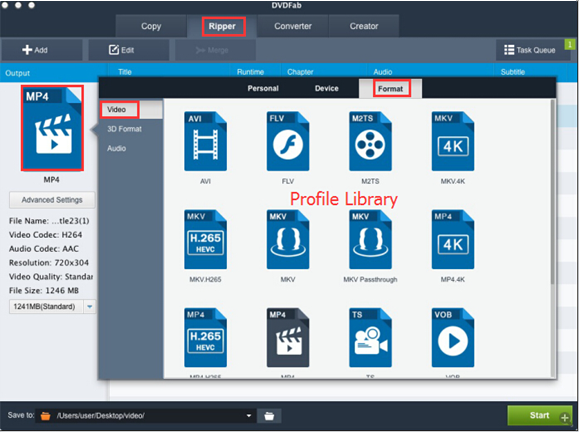Viewport: 579px width, 432px height.
Task: Pick the MKV Passthrough profile
Action: [x=370, y=239]
